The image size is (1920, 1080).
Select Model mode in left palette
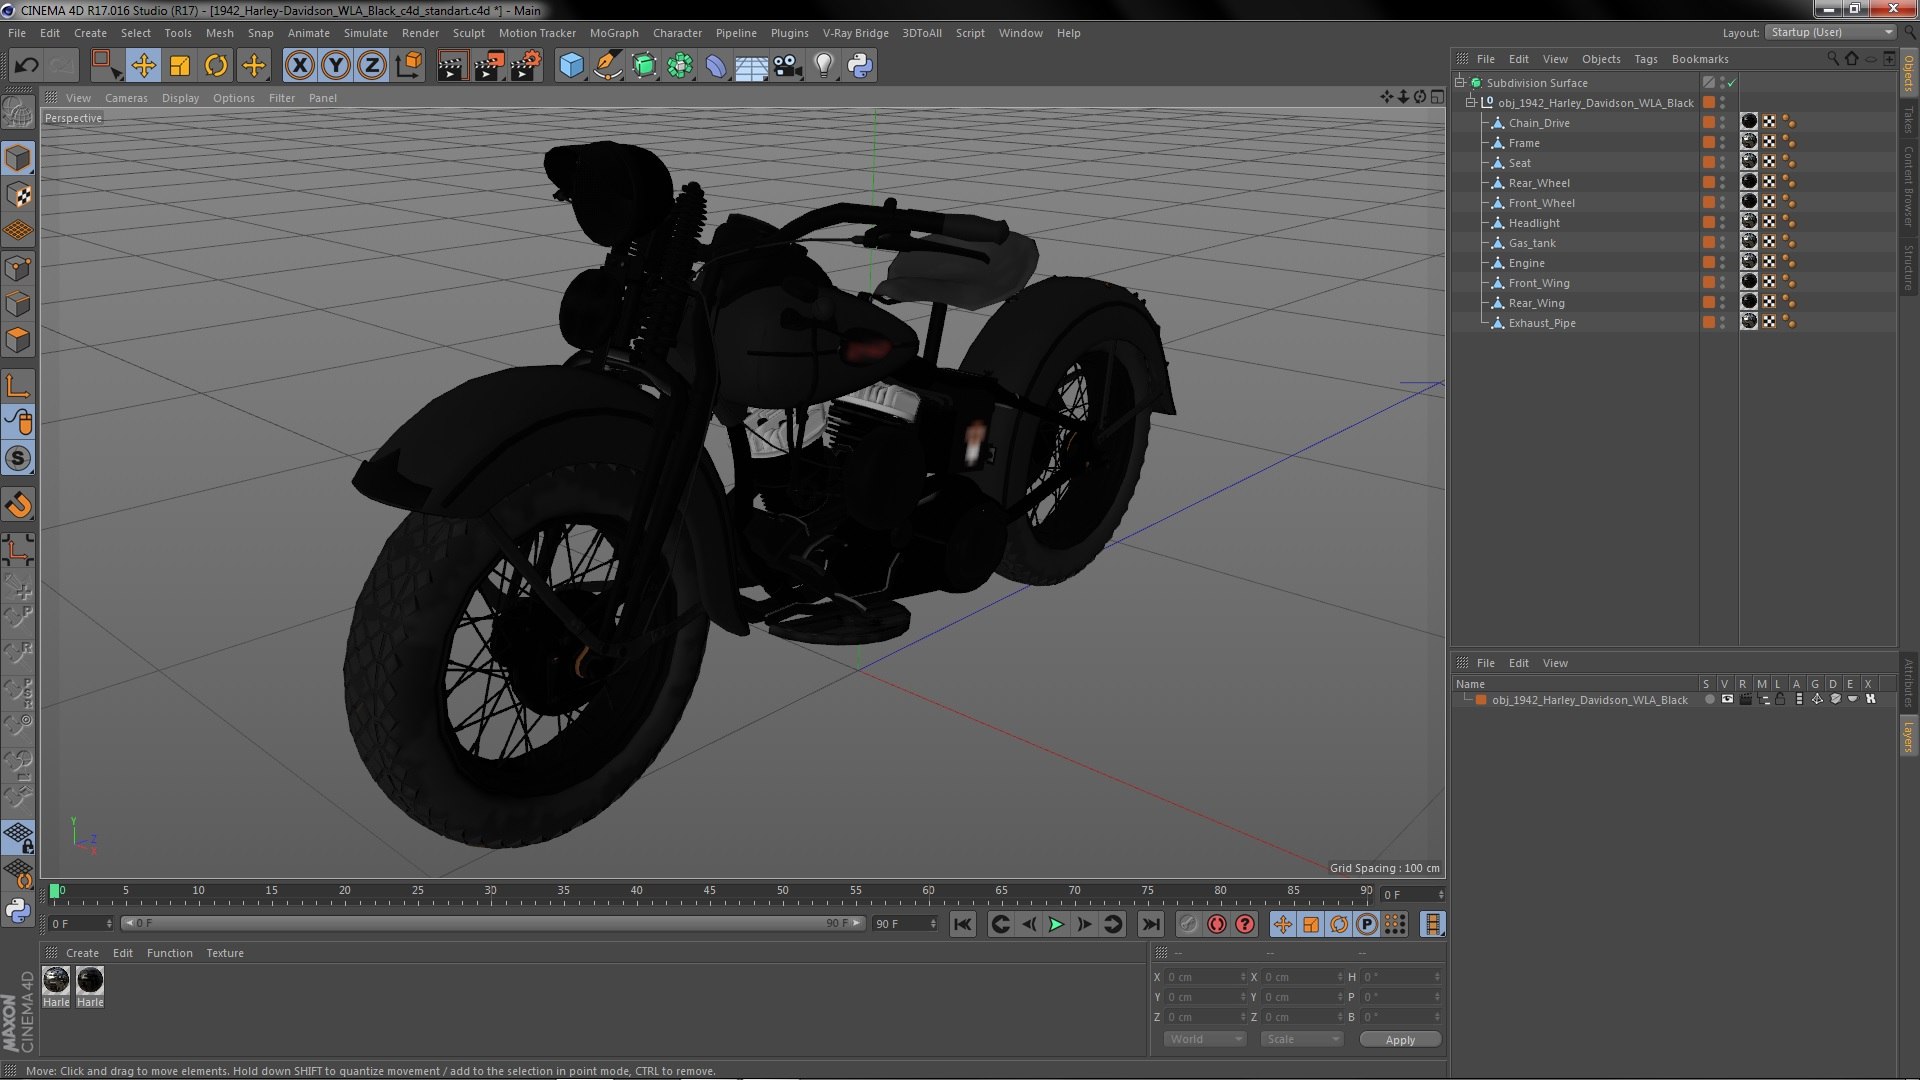pos(18,159)
